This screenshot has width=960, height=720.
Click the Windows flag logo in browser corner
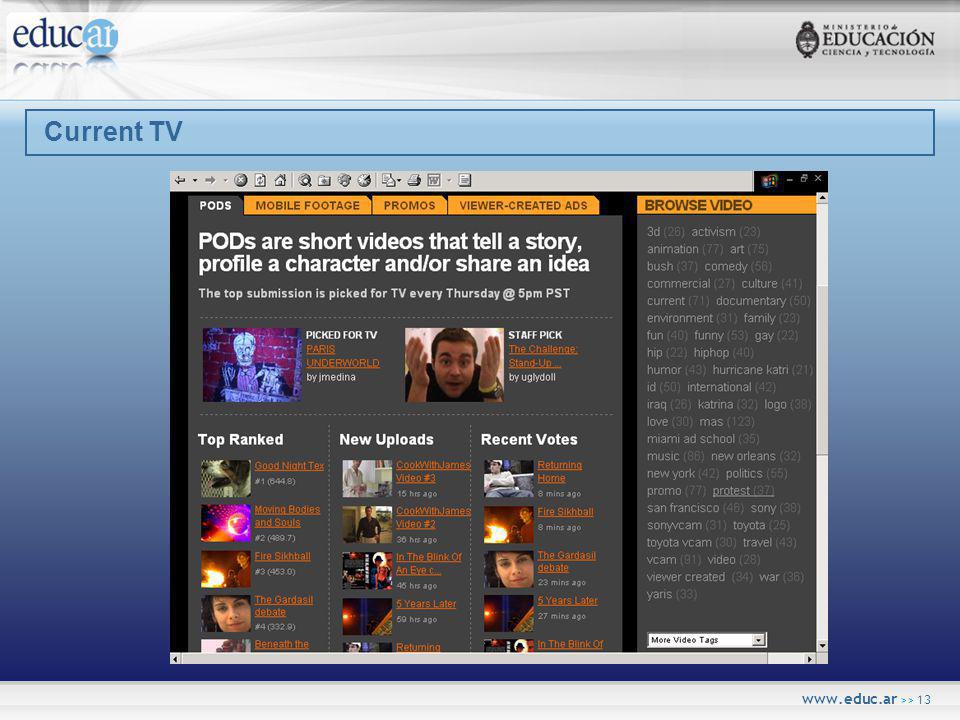tap(769, 181)
